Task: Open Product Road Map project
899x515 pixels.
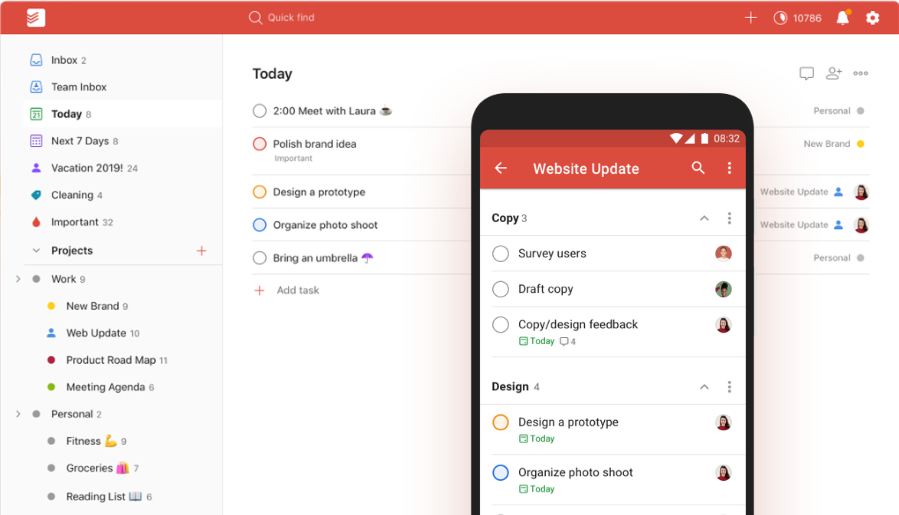Action: coord(111,360)
